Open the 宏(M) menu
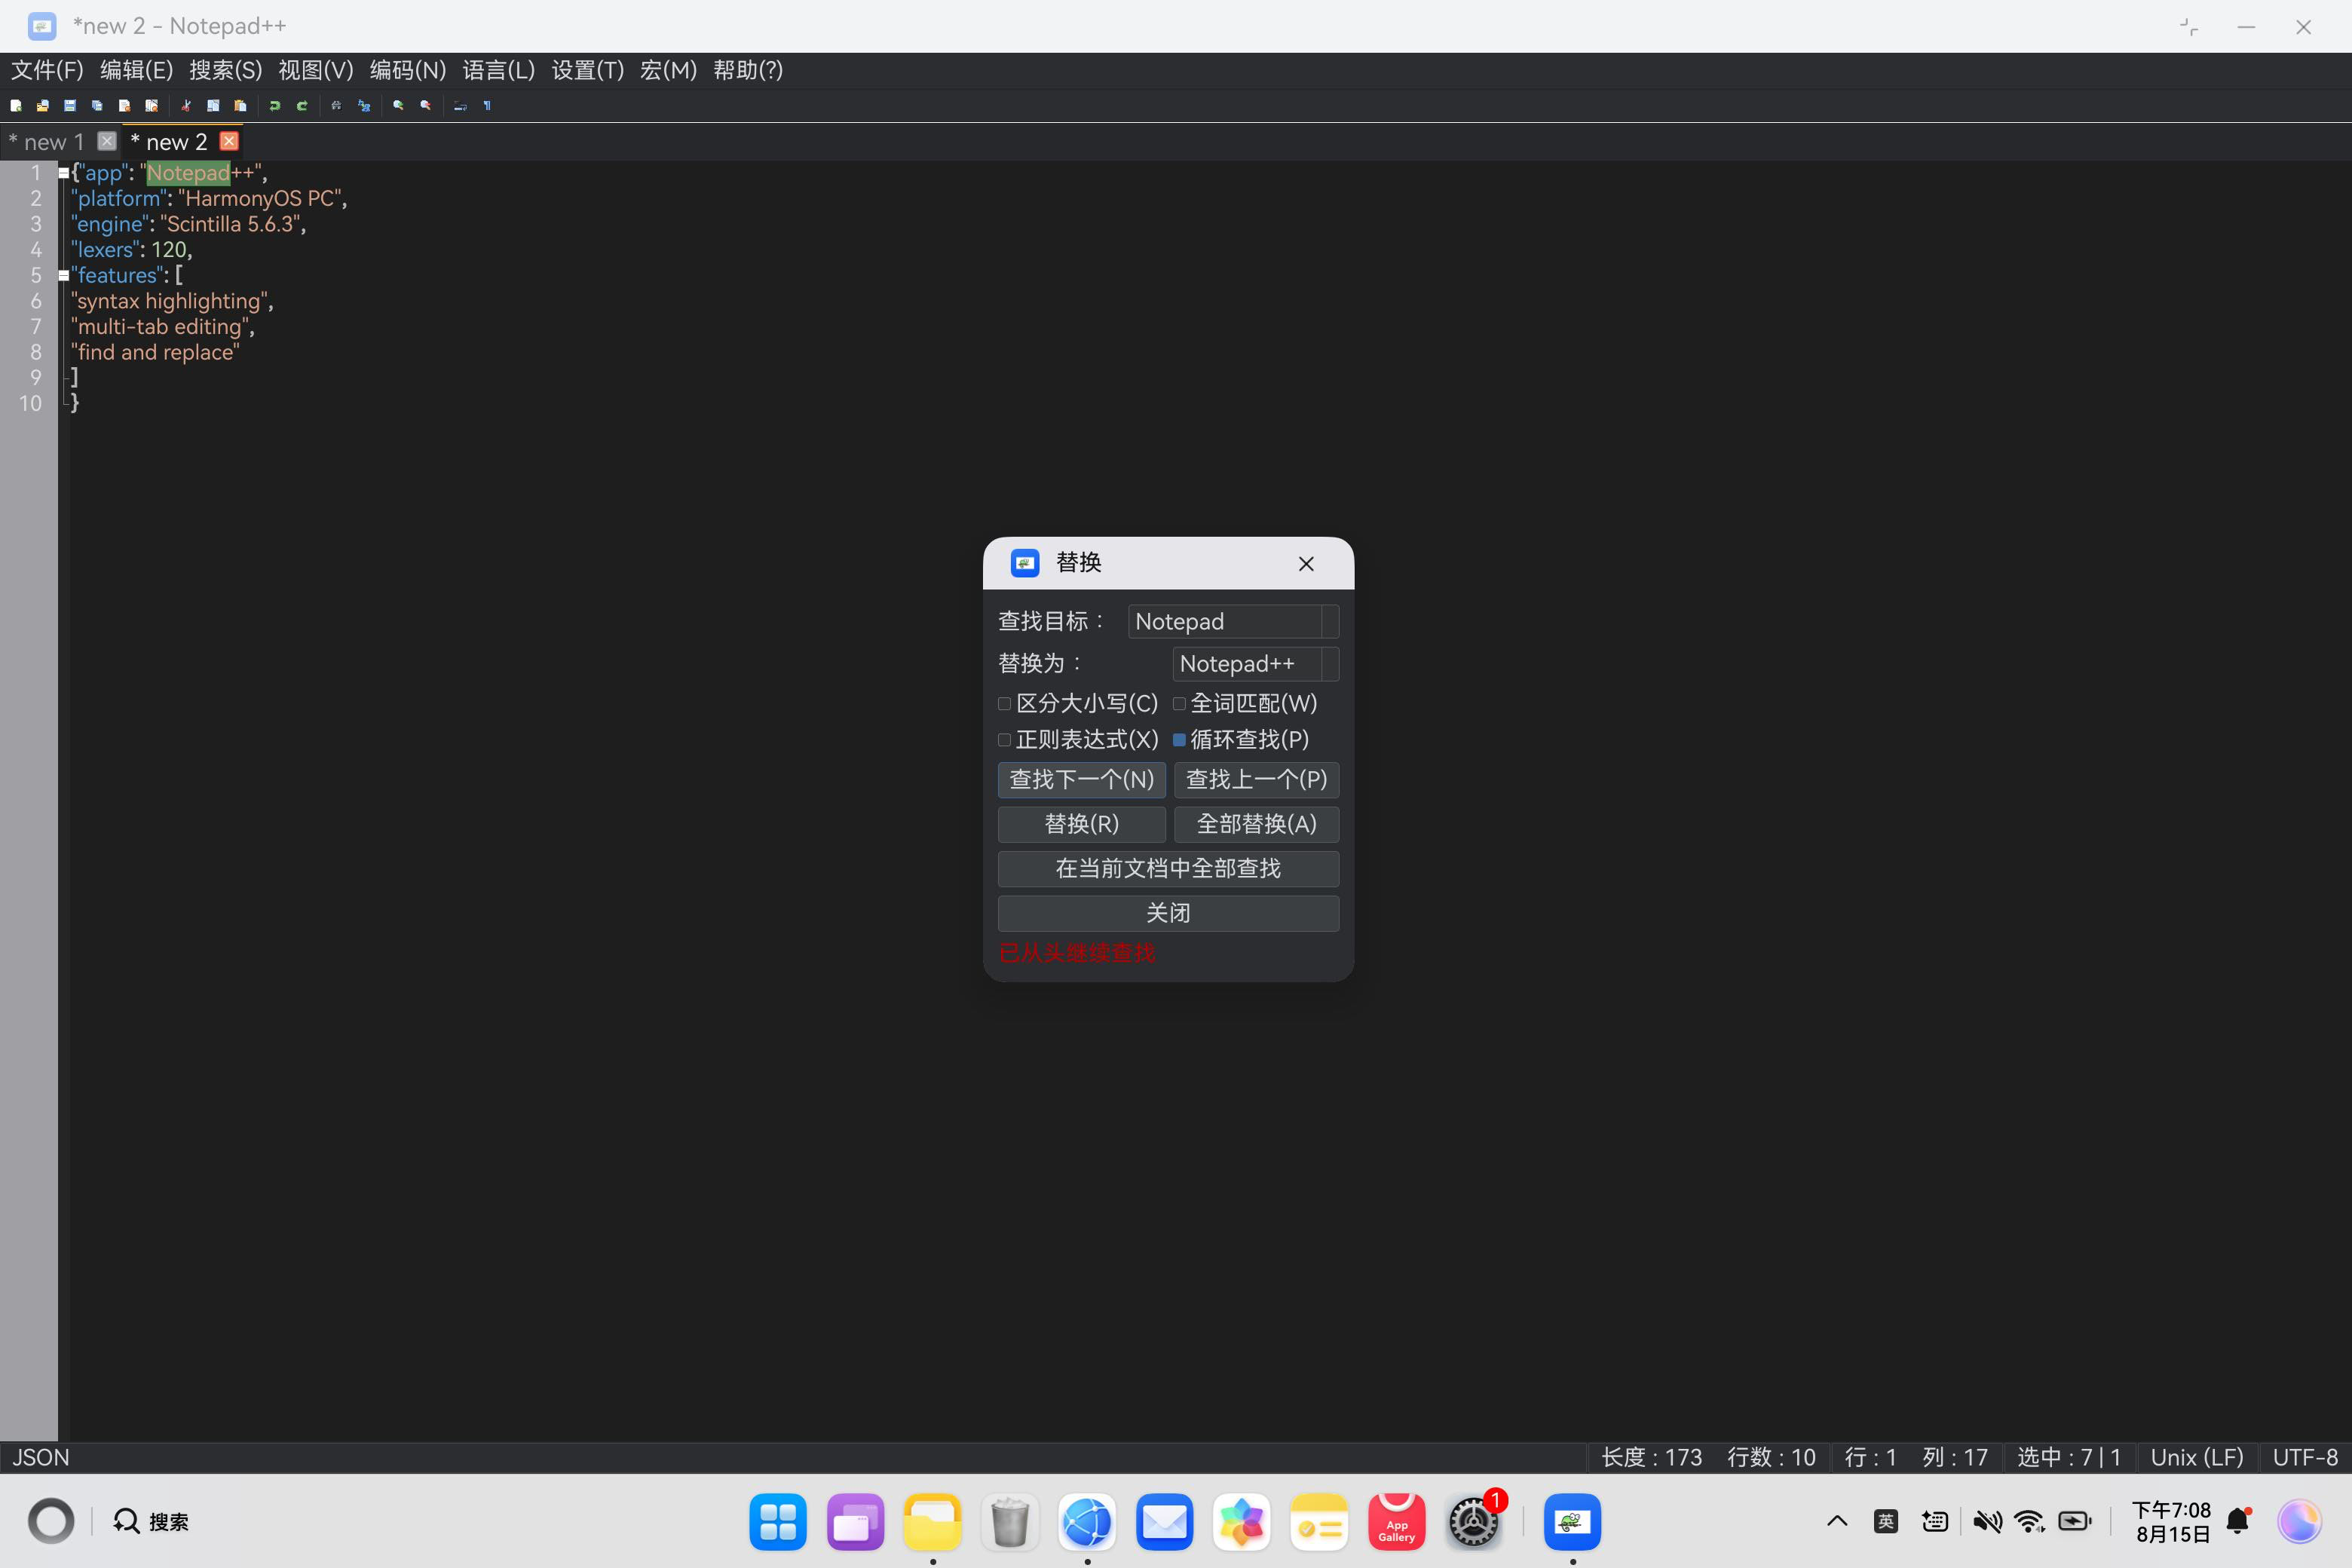The image size is (2352, 1568). (668, 70)
